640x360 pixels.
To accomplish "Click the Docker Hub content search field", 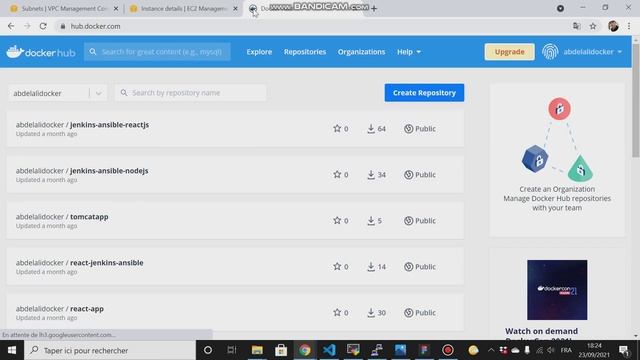I will coord(157,52).
